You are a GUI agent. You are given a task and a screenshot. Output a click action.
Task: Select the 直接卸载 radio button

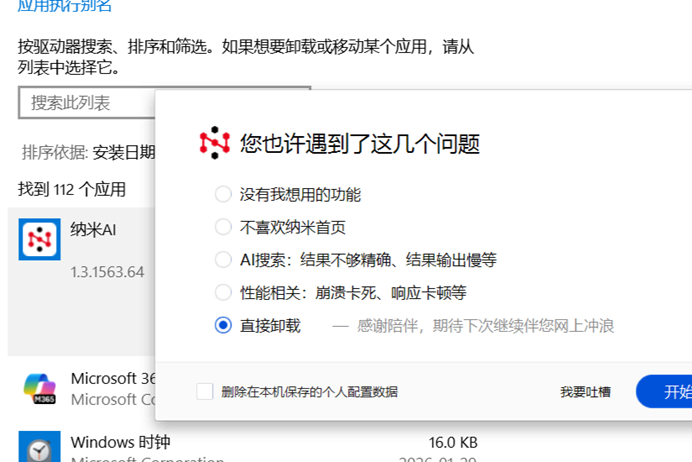coord(223,326)
